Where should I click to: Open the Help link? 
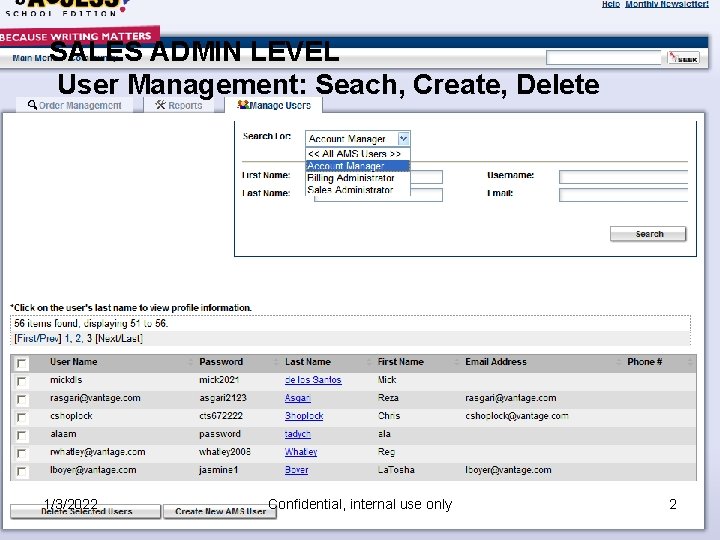611,4
